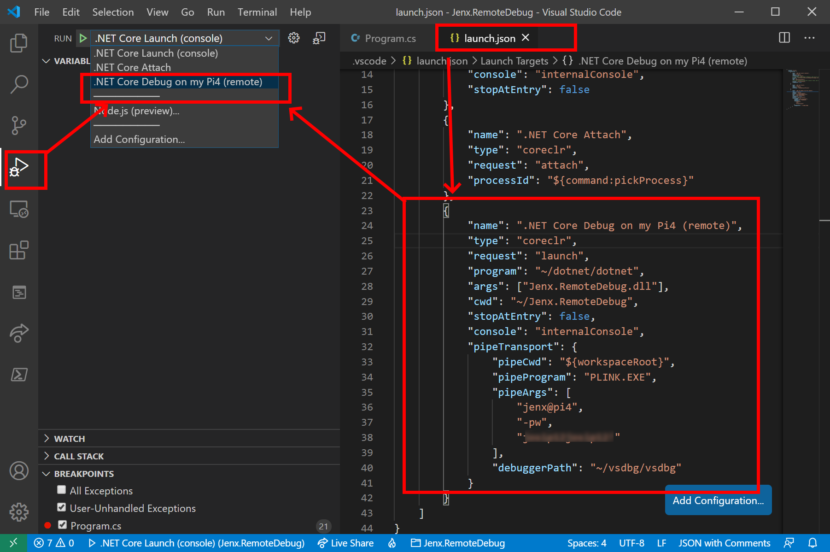
Task: Open the Remote Explorer icon
Action: click(x=19, y=209)
